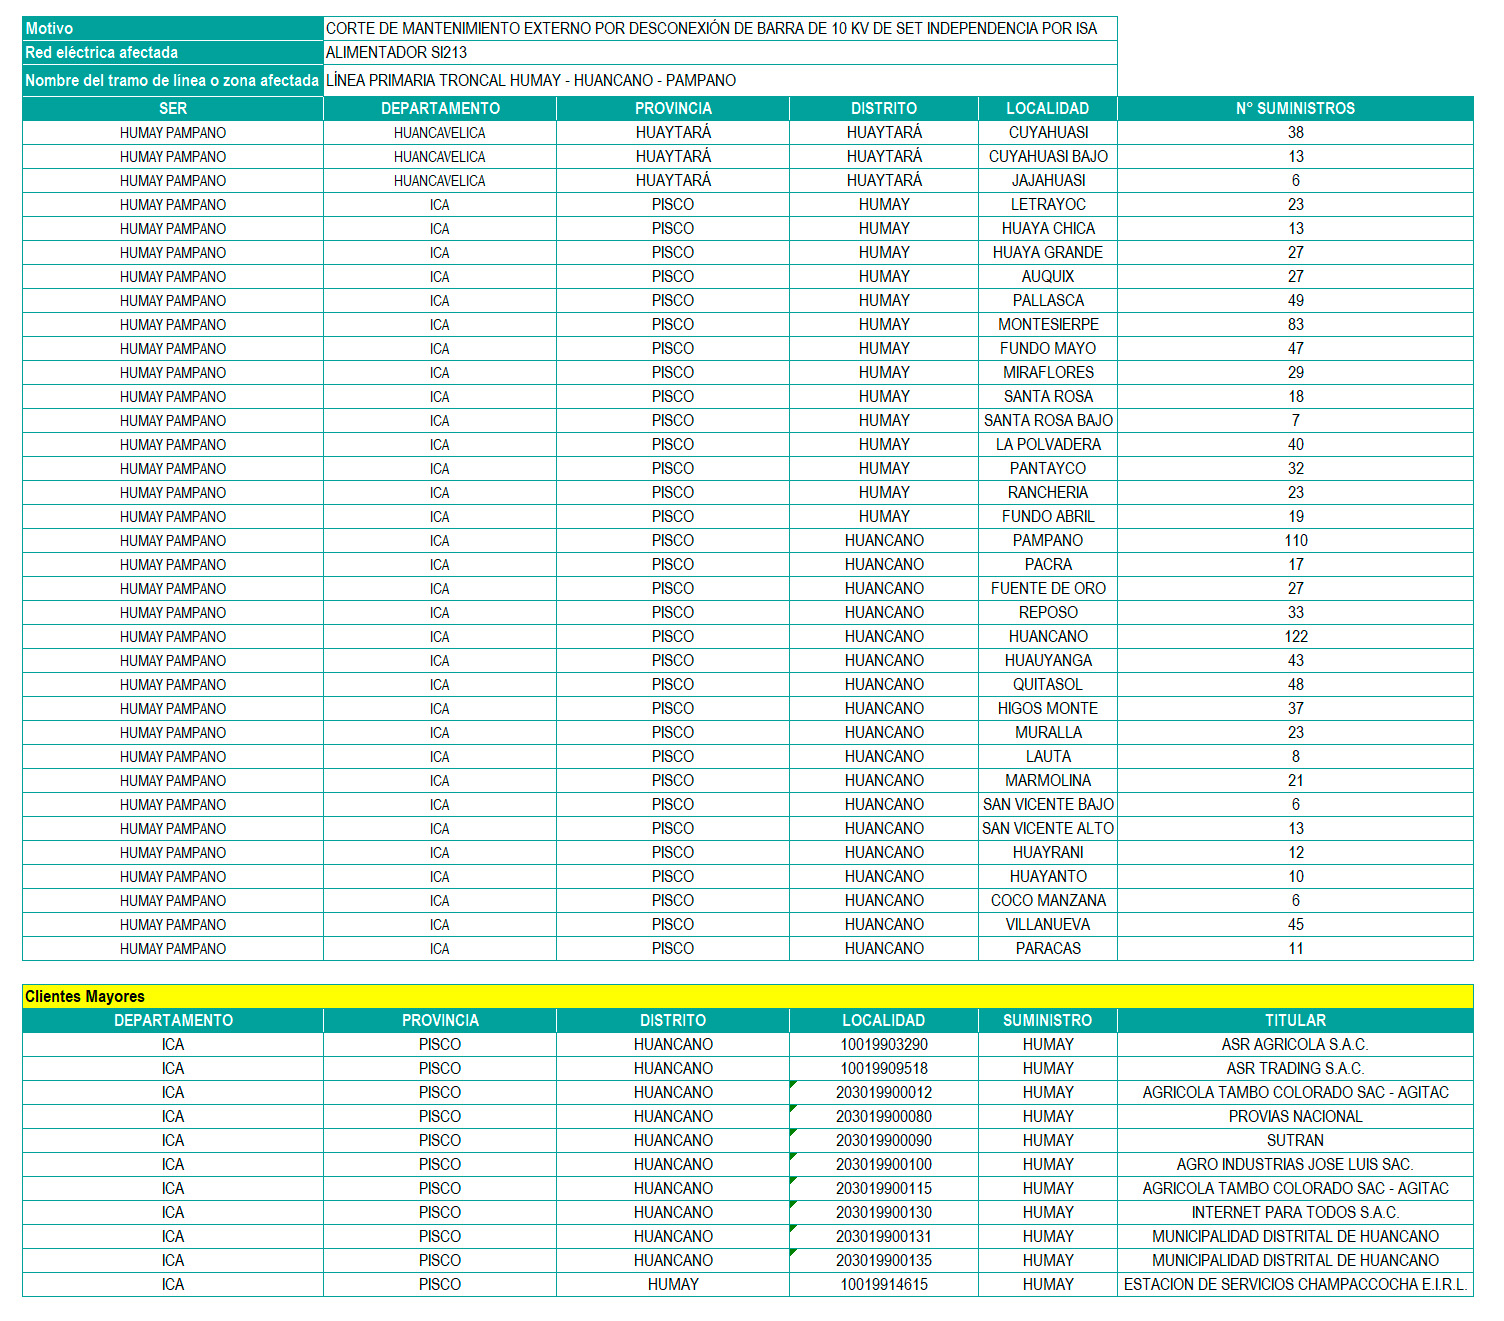Image resolution: width=1504 pixels, height=1321 pixels.
Task: Click the FUNDO ABRIL cell
Action: coord(1048,517)
